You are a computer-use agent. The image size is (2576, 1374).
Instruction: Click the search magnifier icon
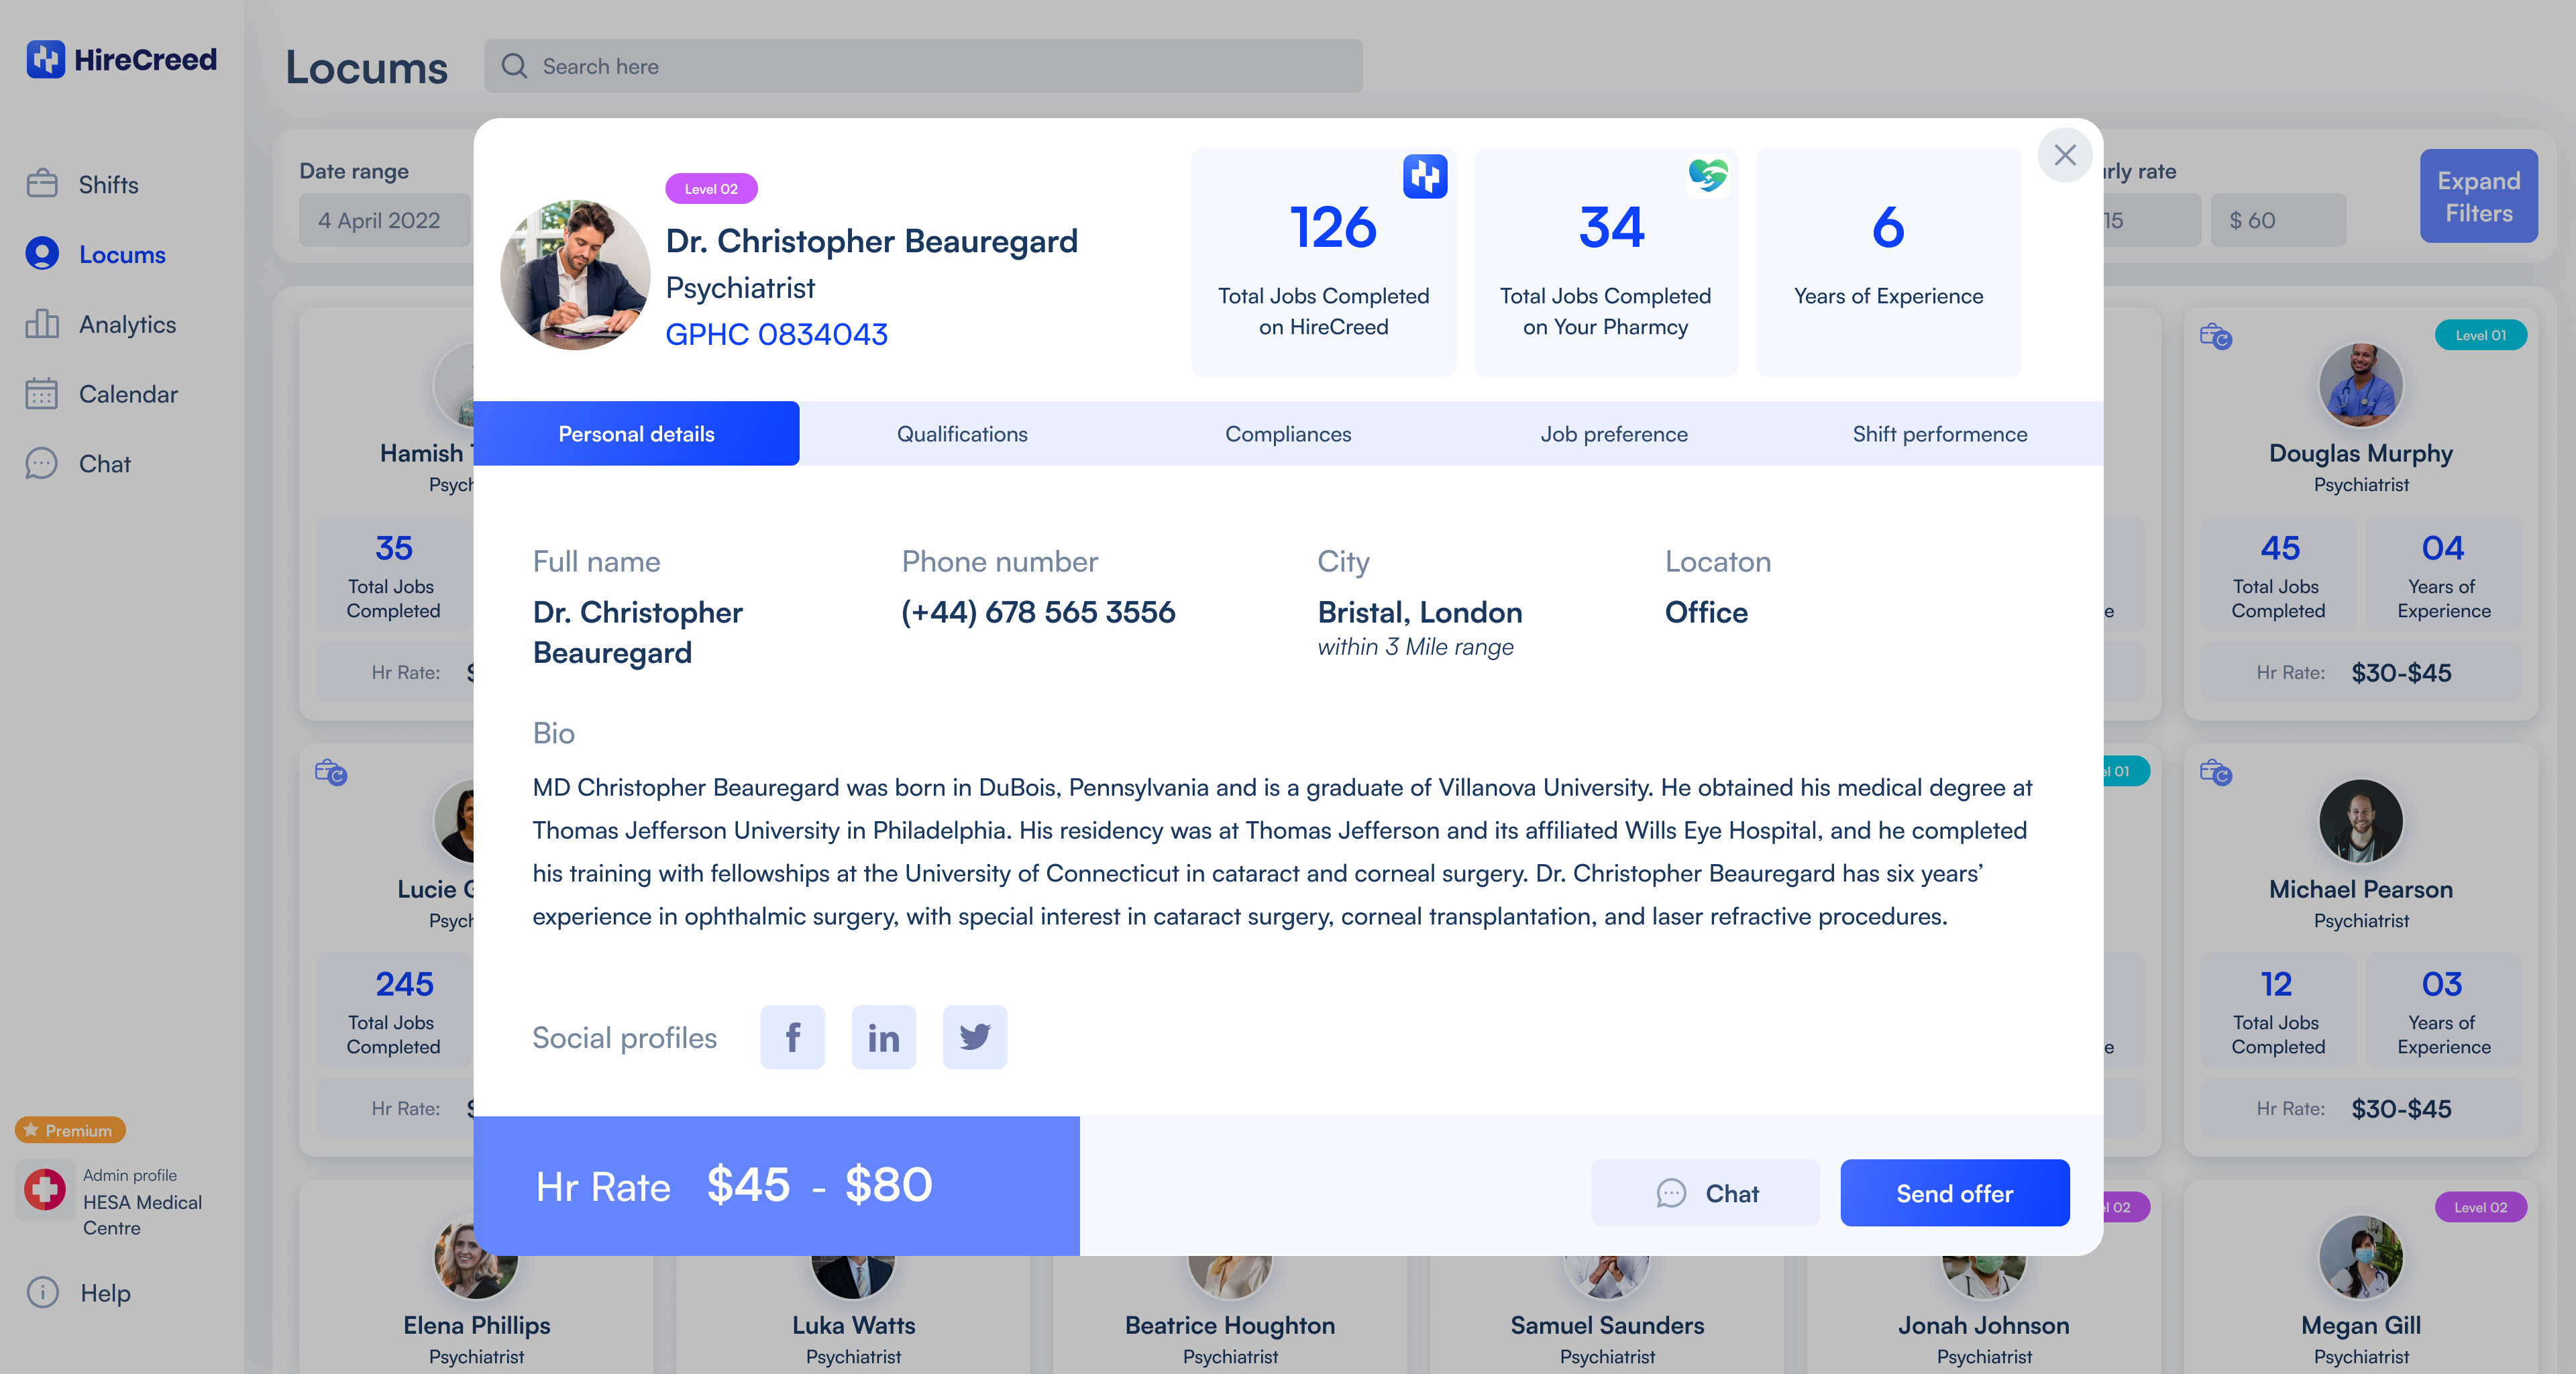[514, 66]
